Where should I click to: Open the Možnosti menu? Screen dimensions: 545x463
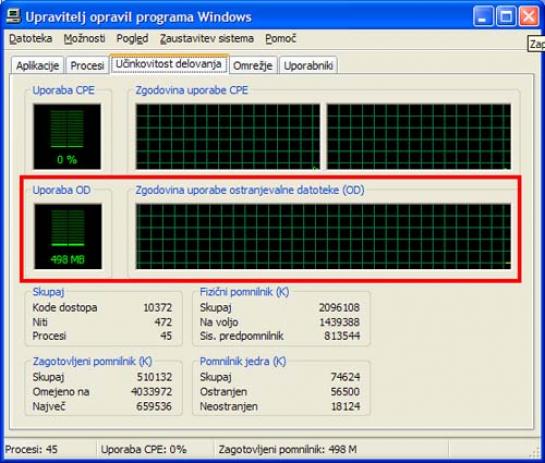point(84,38)
